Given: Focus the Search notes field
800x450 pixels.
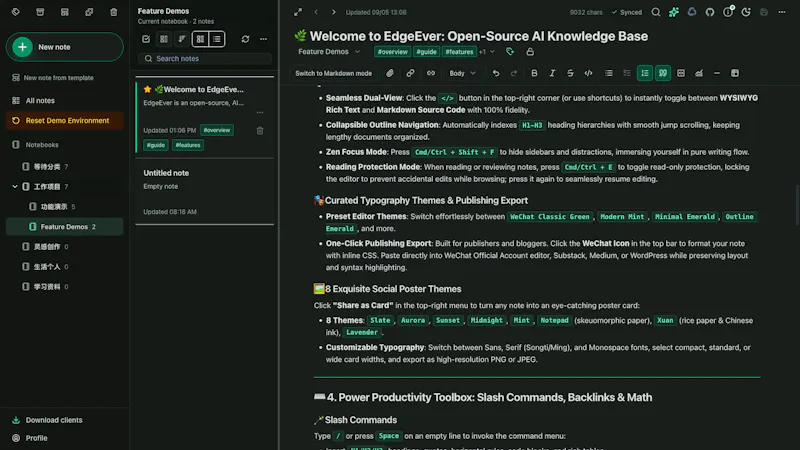Looking at the screenshot, I should 205,59.
